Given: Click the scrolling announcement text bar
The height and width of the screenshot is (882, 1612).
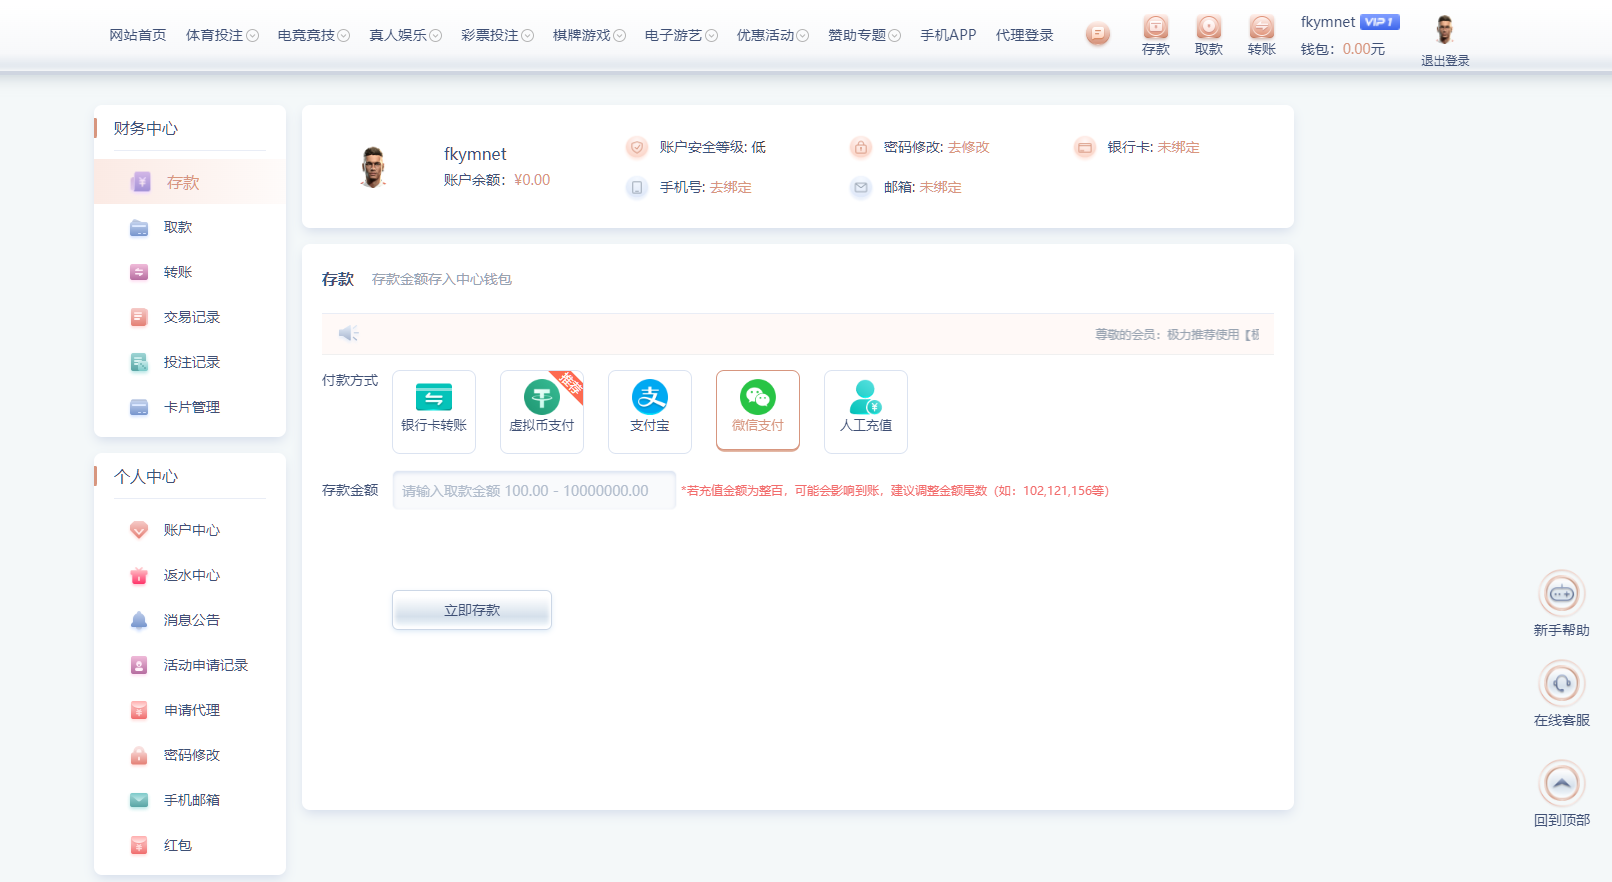Looking at the screenshot, I should tap(798, 334).
